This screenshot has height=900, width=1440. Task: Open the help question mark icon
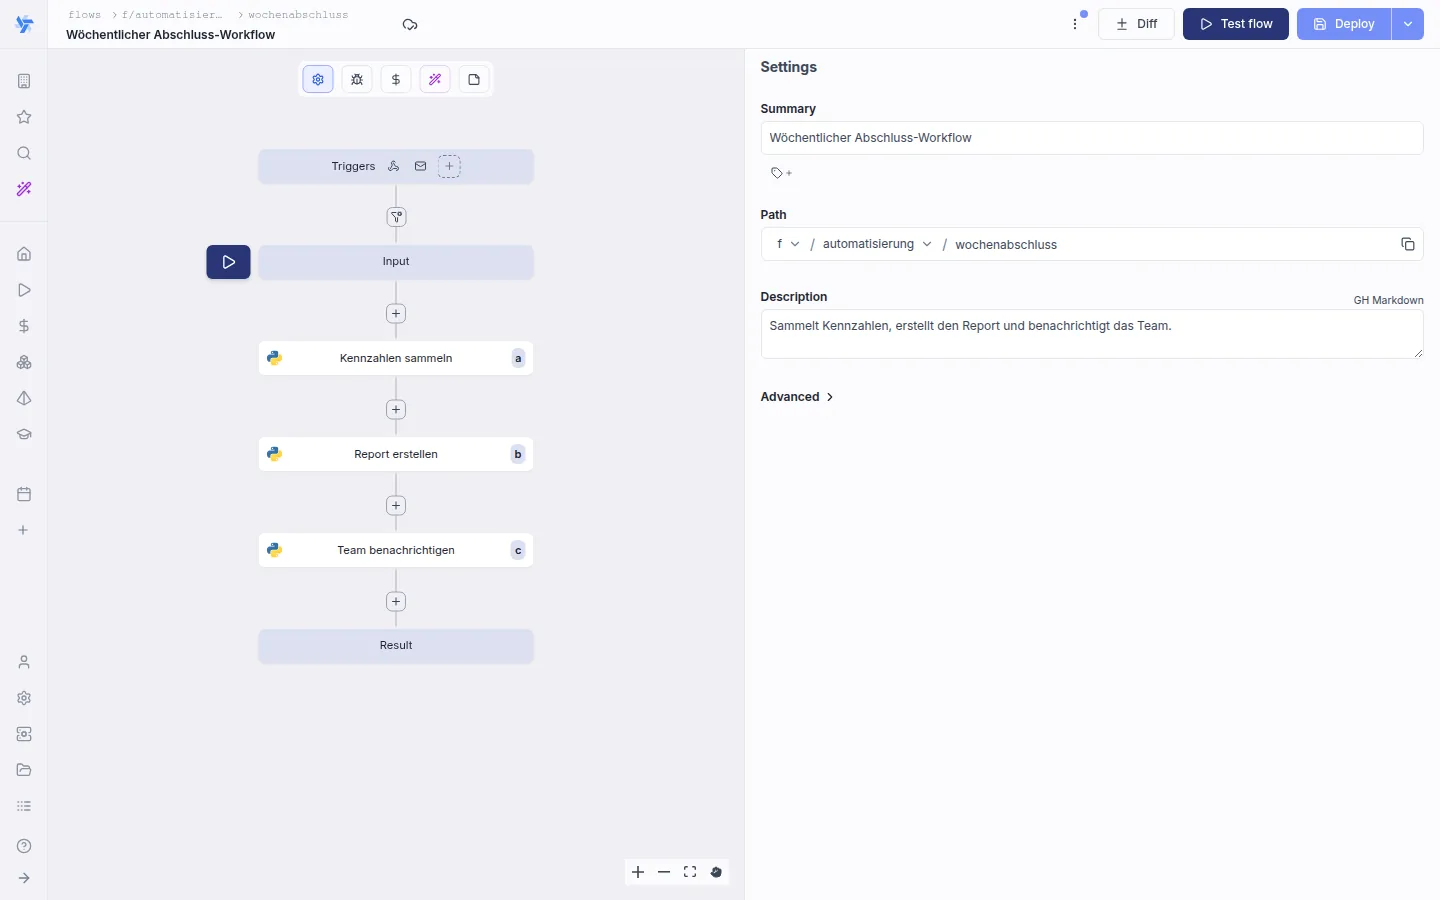pyautogui.click(x=24, y=846)
